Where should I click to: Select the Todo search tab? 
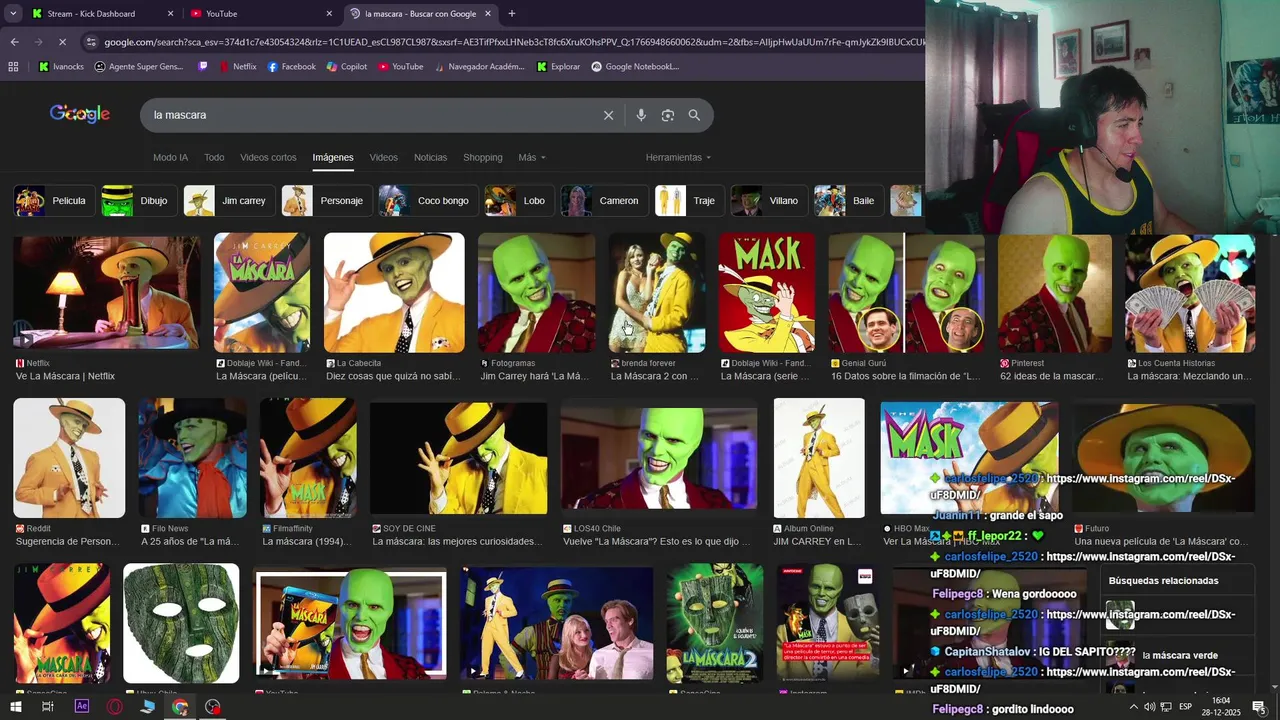click(x=214, y=157)
